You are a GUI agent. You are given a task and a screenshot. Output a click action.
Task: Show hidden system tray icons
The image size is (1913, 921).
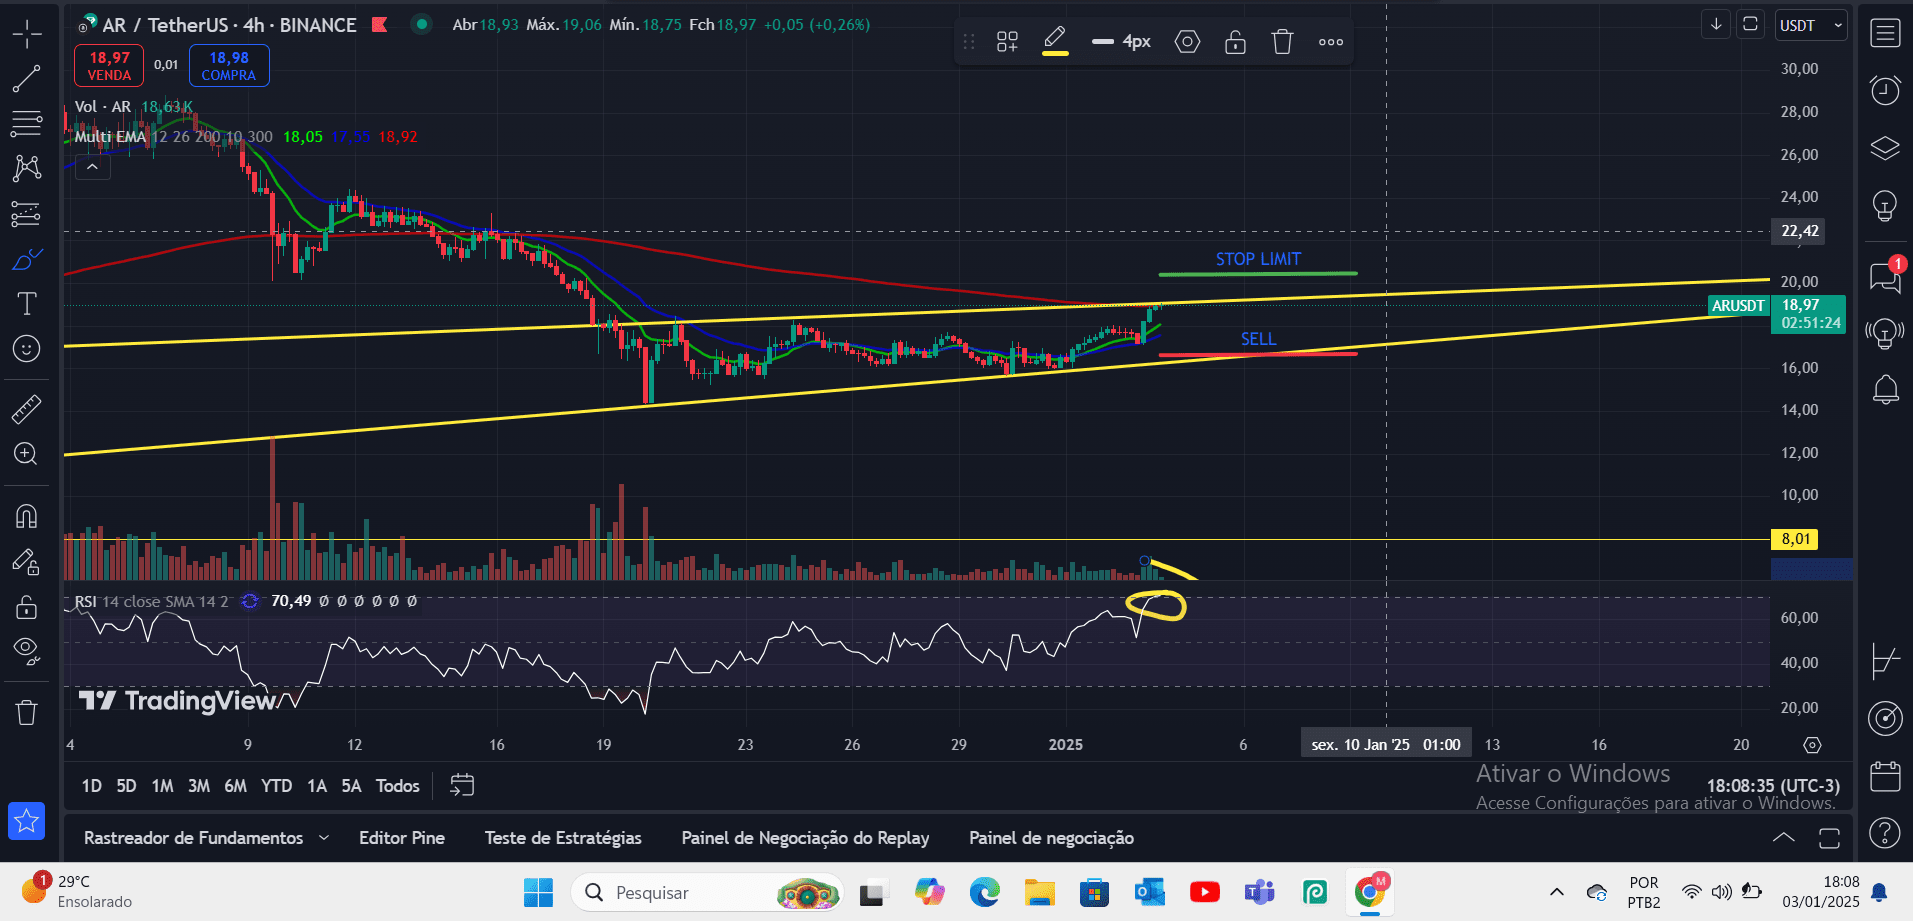point(1557,892)
